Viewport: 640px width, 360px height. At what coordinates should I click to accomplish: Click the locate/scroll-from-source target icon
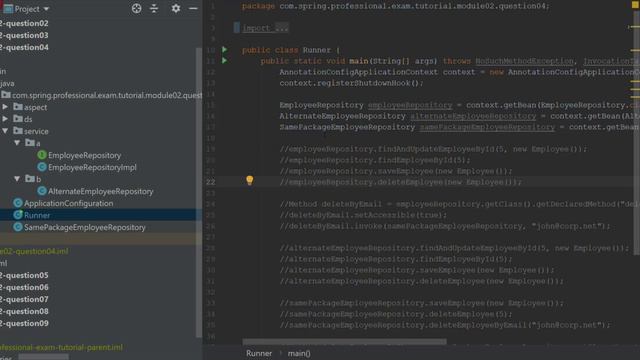click(x=137, y=9)
